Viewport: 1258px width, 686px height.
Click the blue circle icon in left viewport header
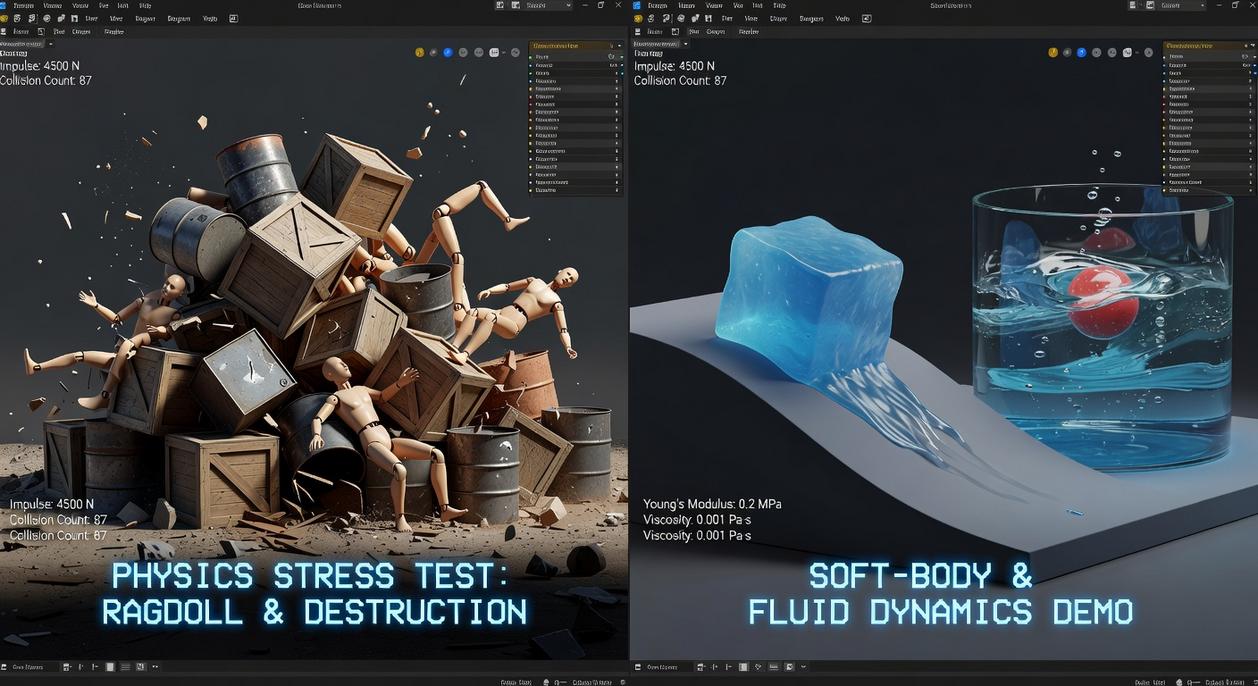447,52
